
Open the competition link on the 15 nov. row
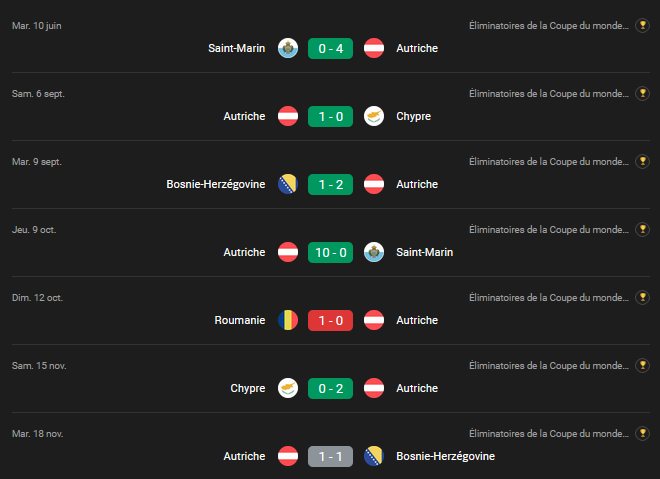549,366
